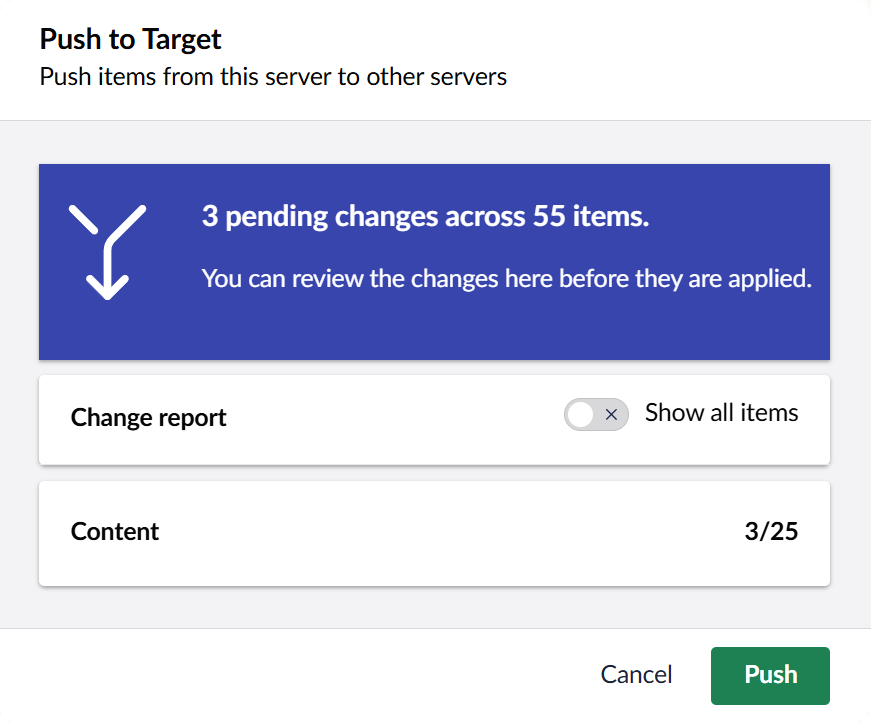871x722 pixels.
Task: Click the grey area below the Content card
Action: 434,606
